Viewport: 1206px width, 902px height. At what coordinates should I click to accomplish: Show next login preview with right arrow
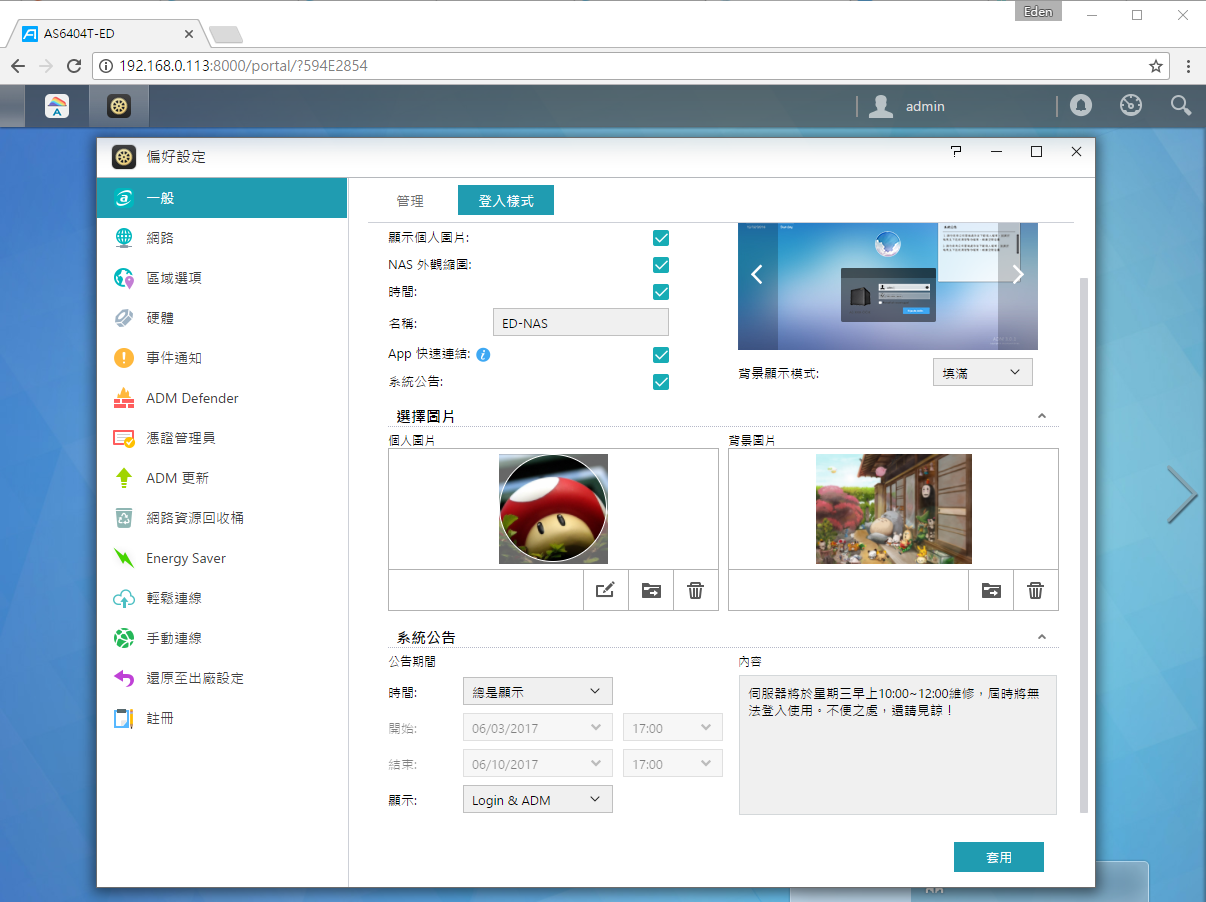click(1017, 275)
